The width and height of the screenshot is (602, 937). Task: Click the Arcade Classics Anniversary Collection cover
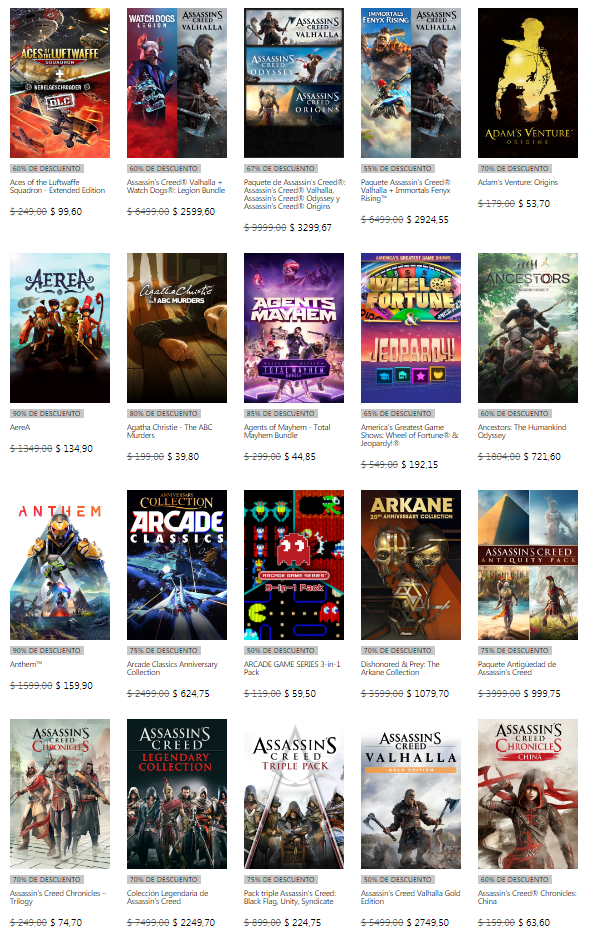pos(177,565)
